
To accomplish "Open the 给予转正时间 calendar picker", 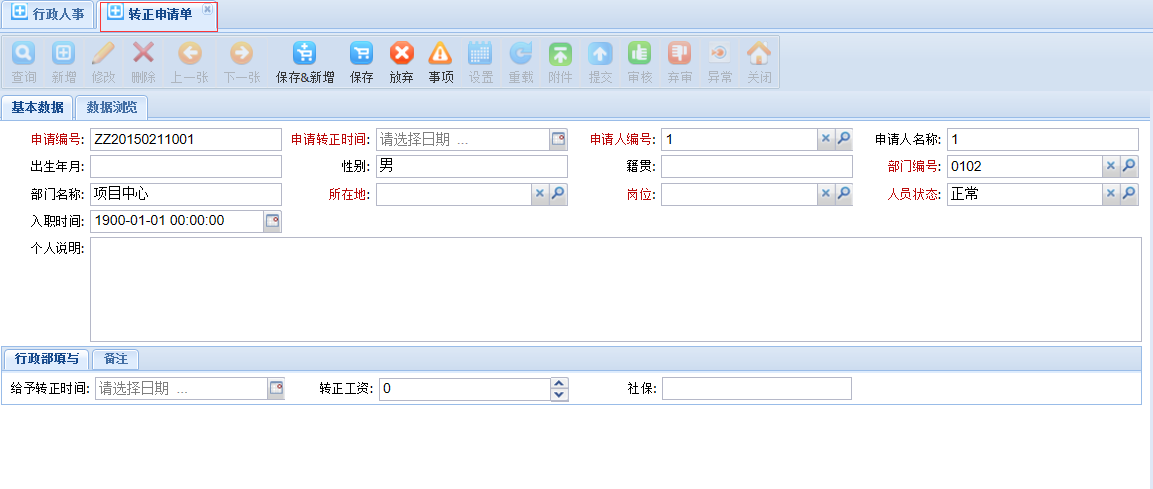I will pyautogui.click(x=276, y=388).
